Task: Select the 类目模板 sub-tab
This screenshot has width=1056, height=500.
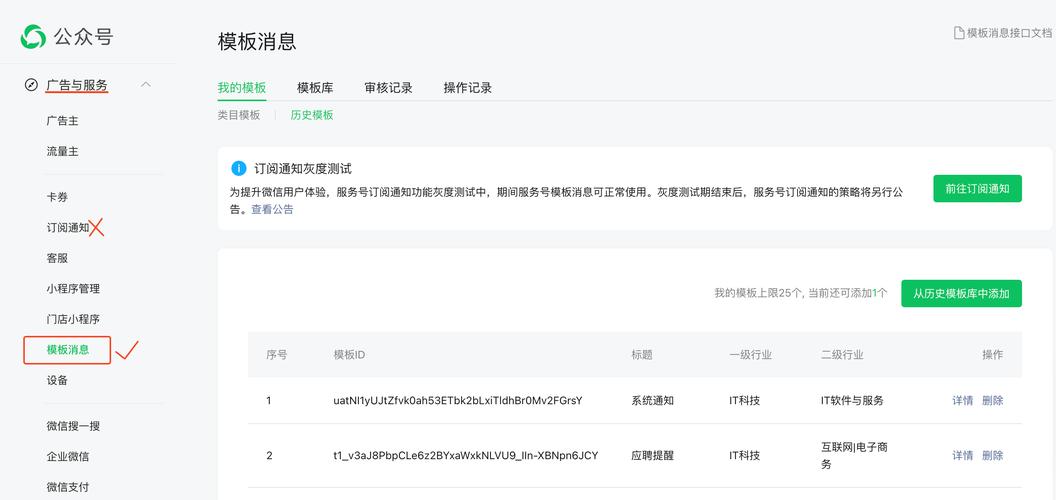Action: [238, 115]
